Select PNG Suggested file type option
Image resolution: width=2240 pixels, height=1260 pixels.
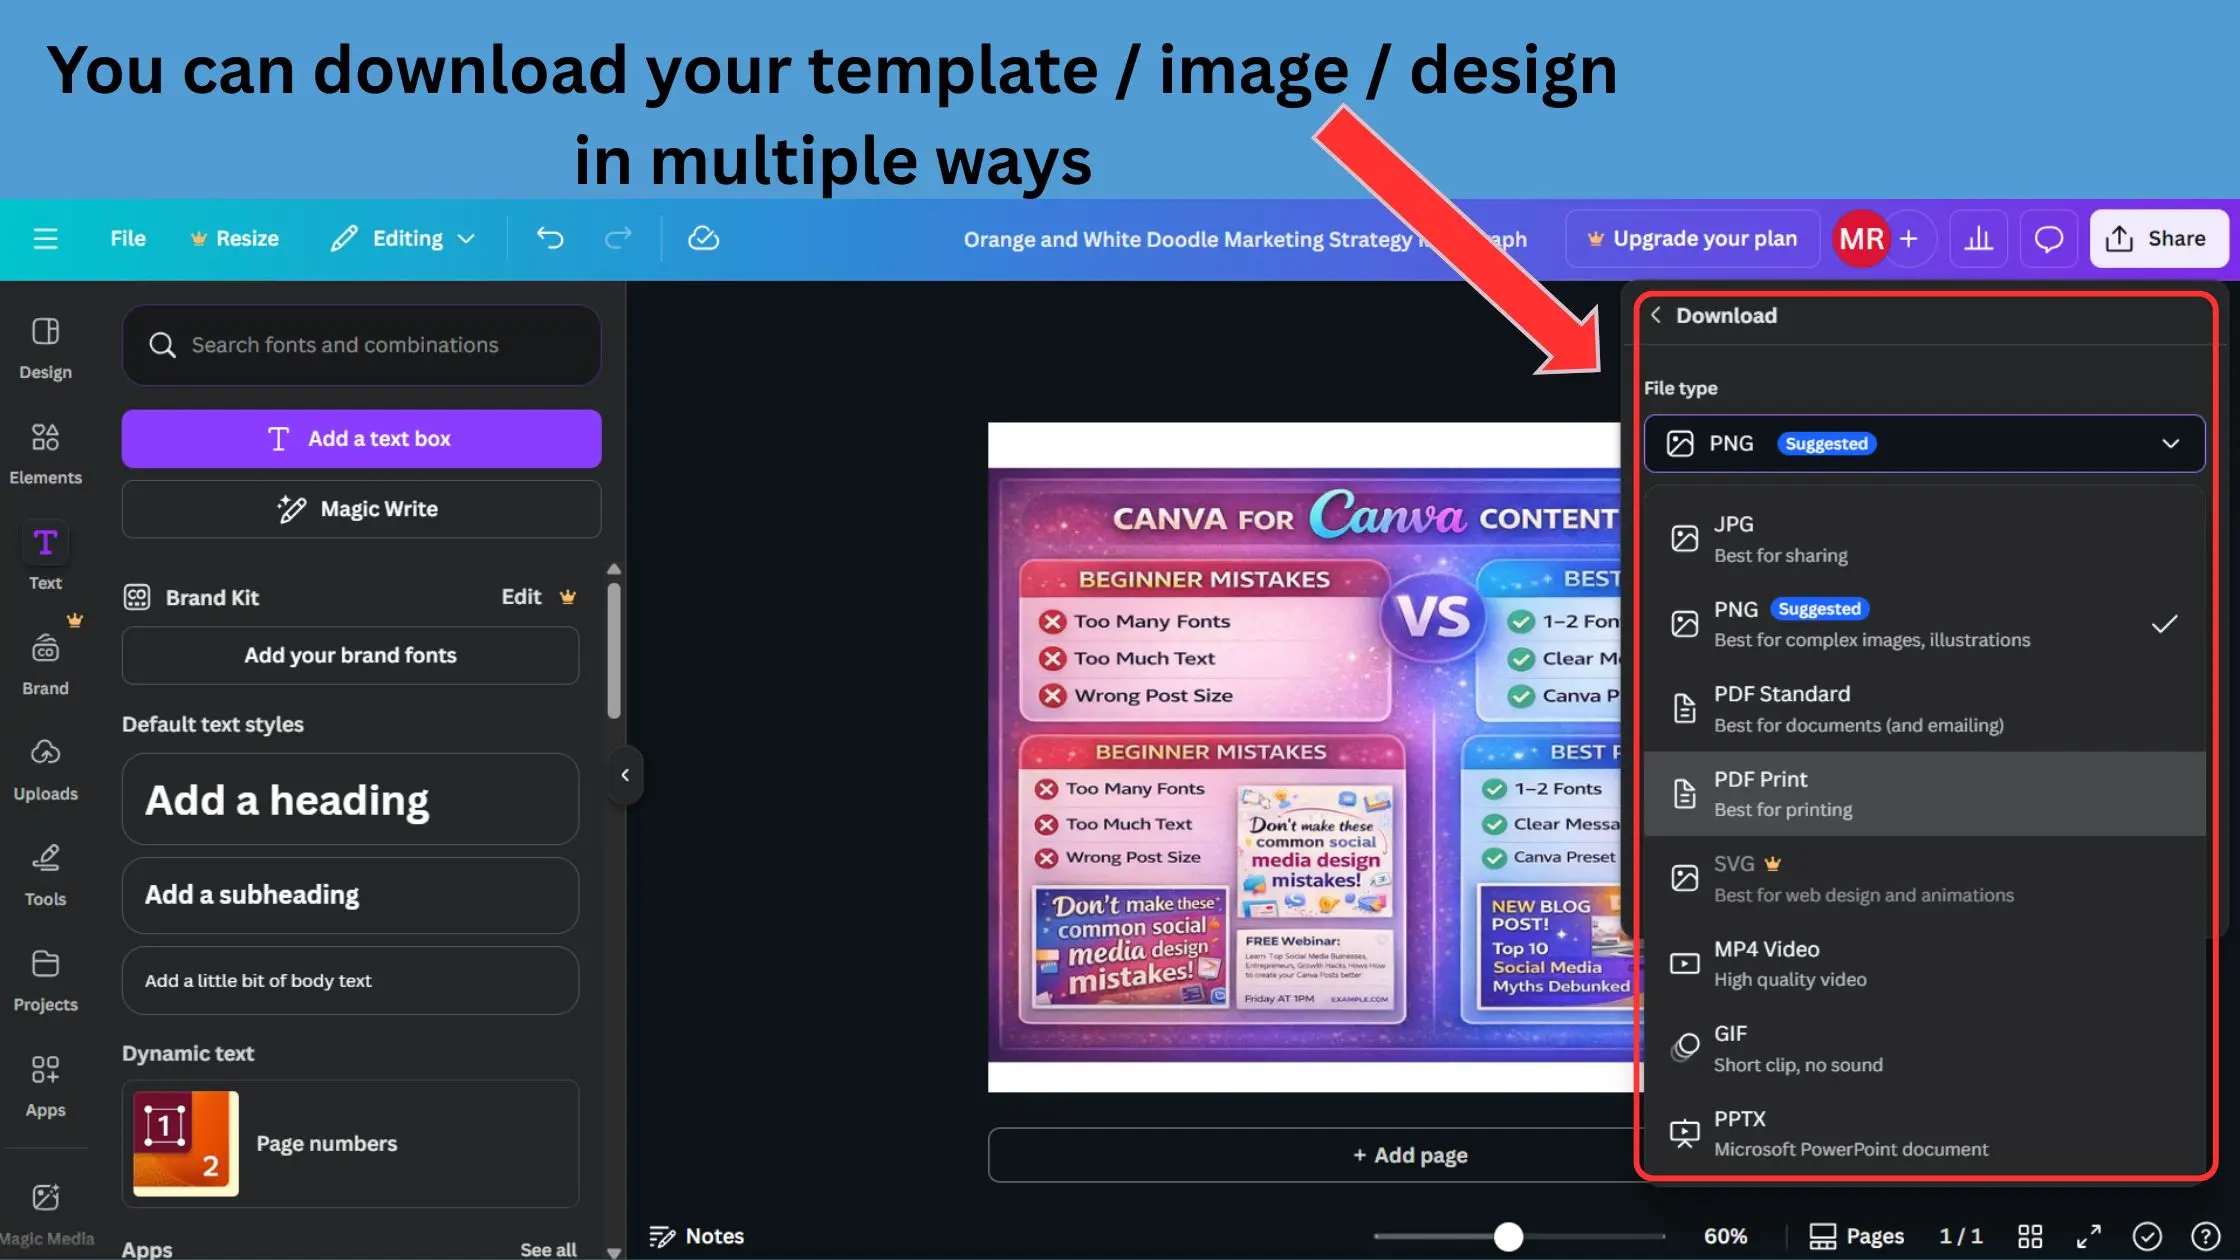pyautogui.click(x=1924, y=624)
